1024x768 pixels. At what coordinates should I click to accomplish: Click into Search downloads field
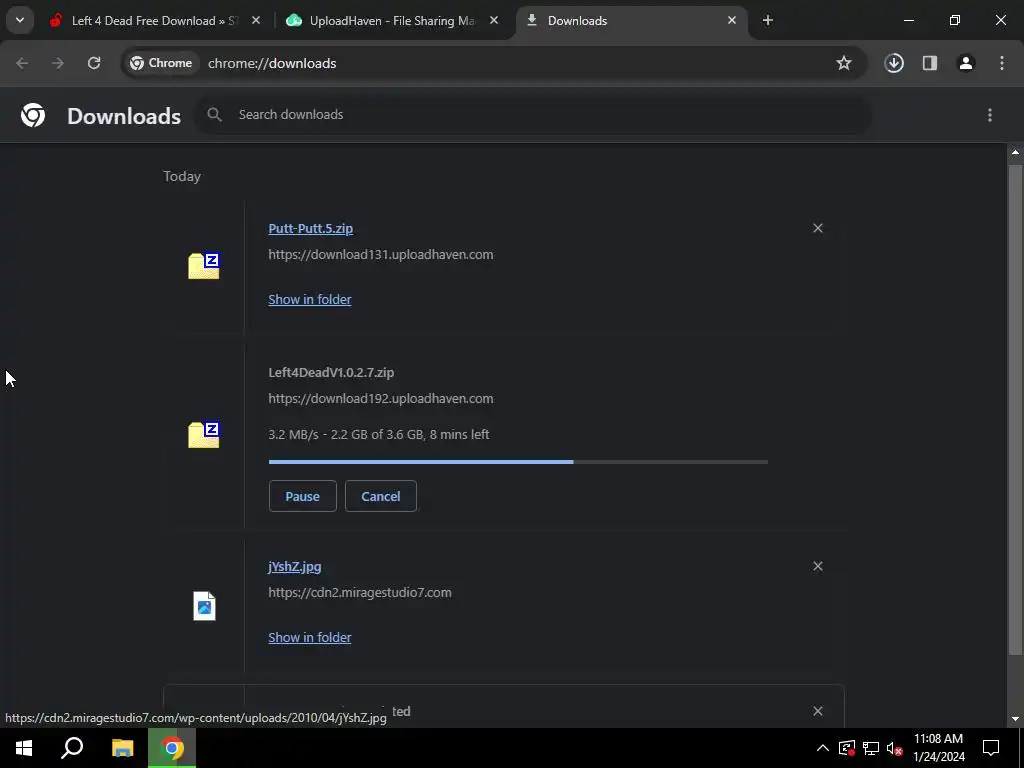click(x=534, y=115)
